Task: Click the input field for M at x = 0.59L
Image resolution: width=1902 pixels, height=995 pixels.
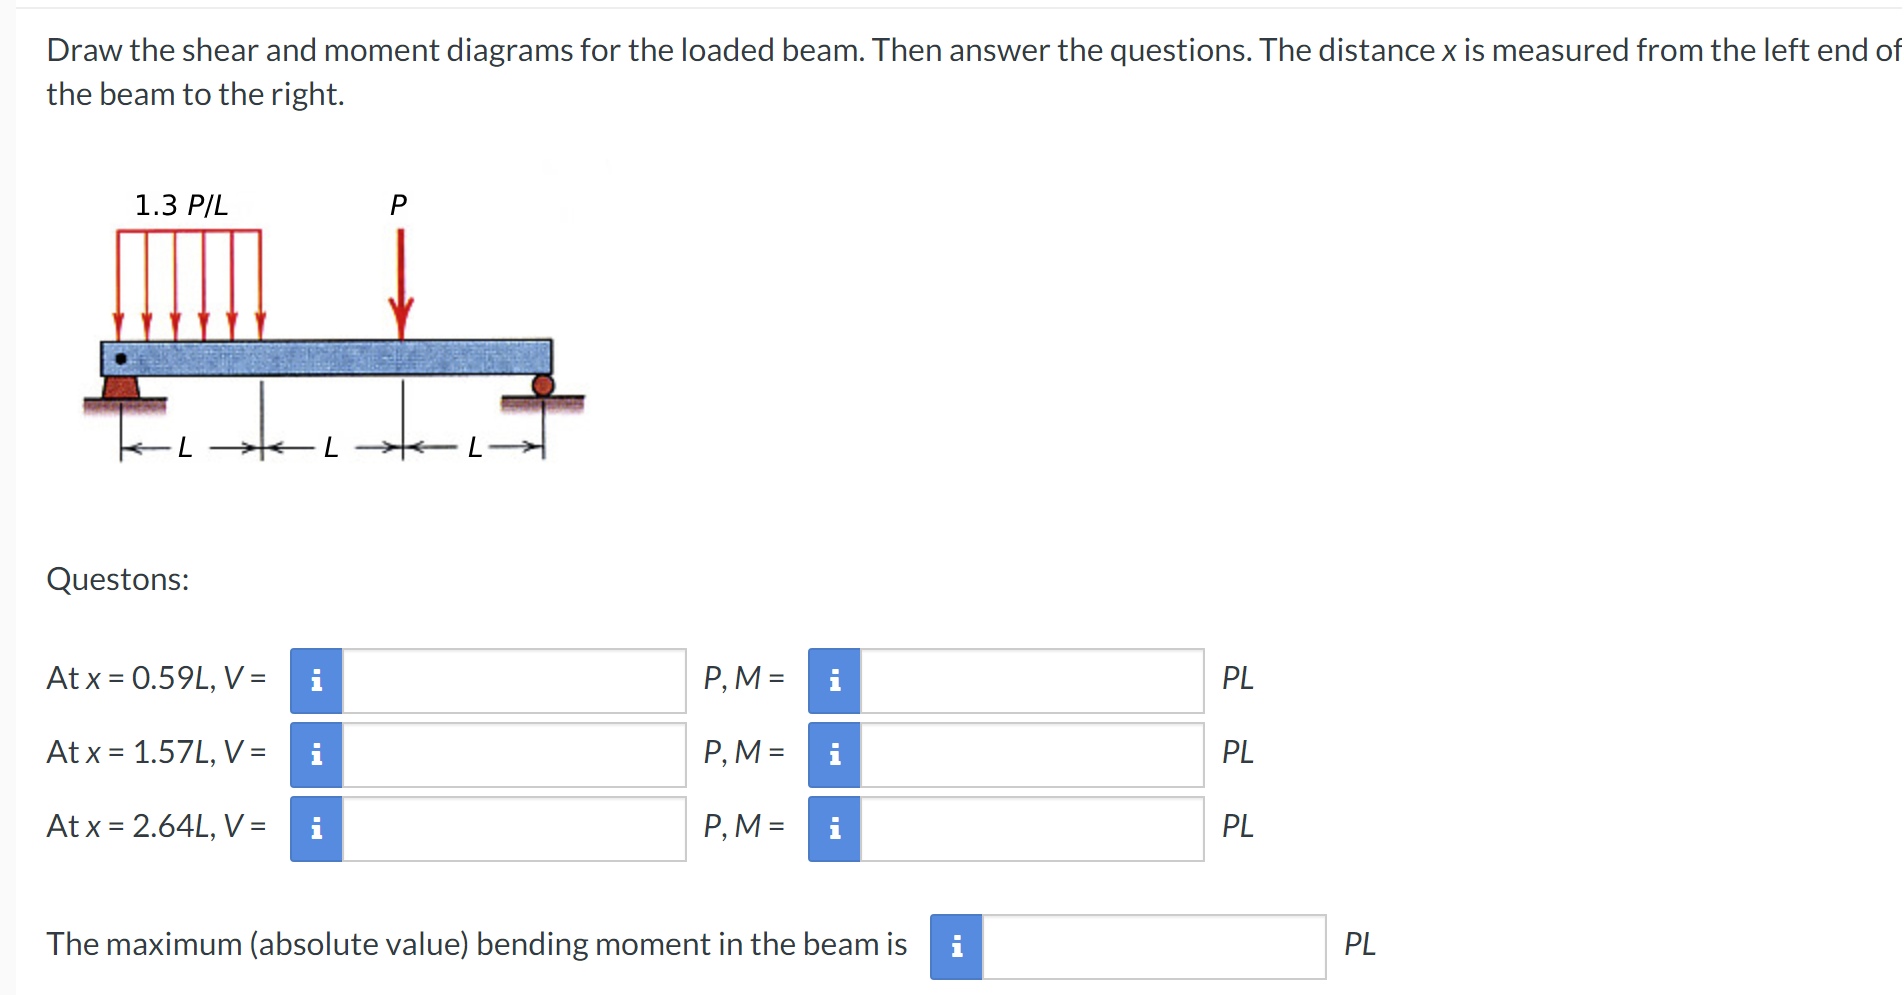Action: click(x=1030, y=680)
